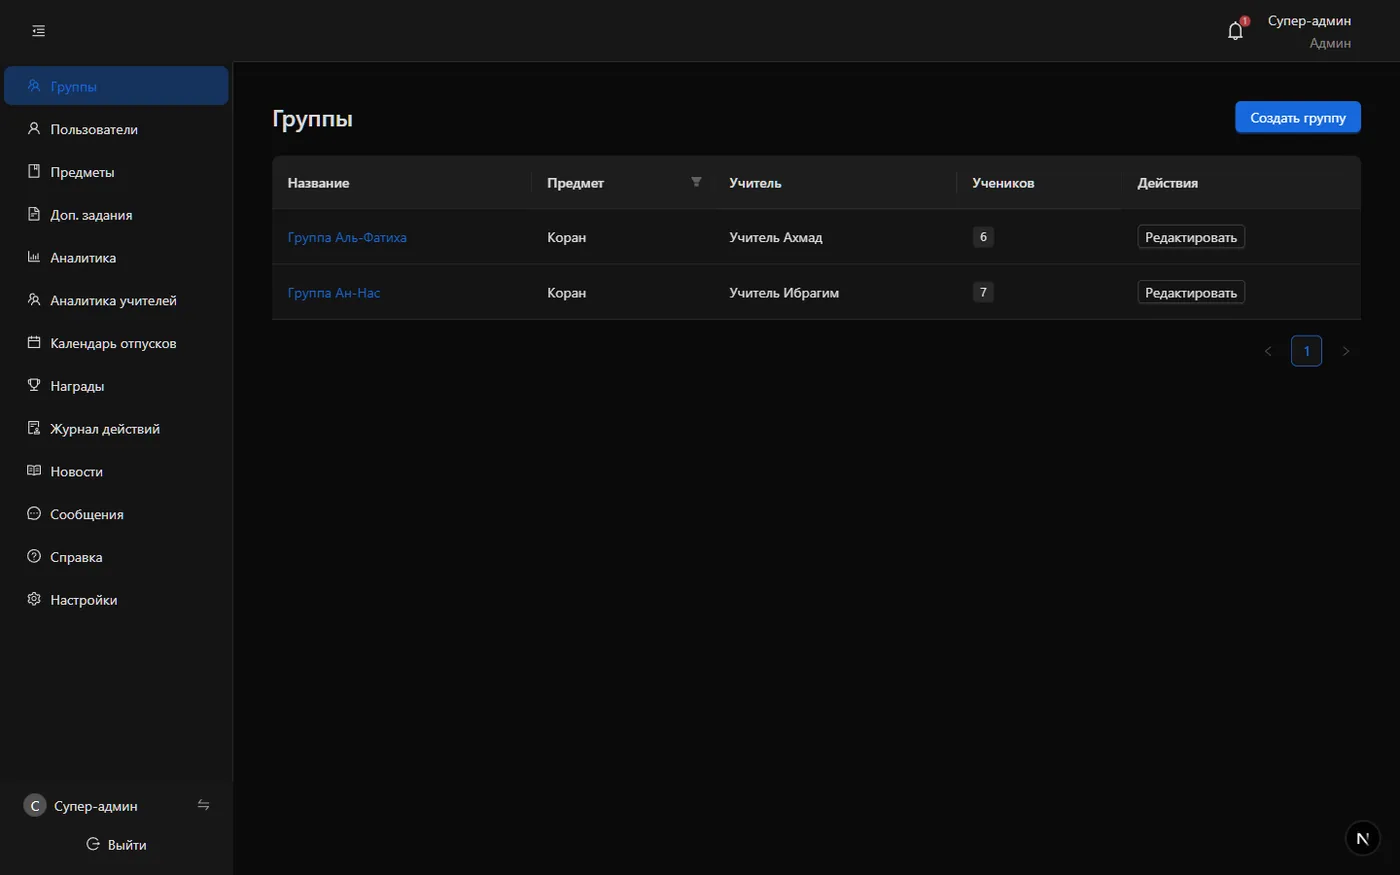1400x875 pixels.
Task: Click the Next.js N badge icon
Action: pos(1362,838)
